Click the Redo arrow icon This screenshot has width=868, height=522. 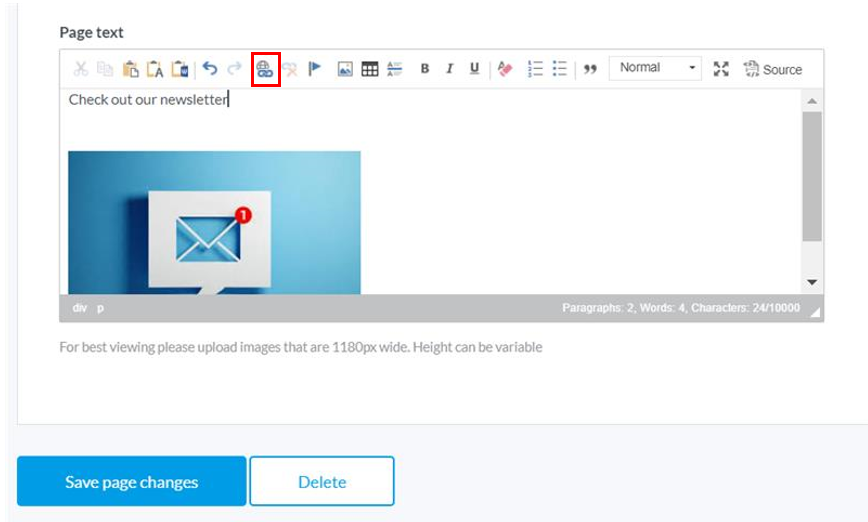tap(235, 68)
